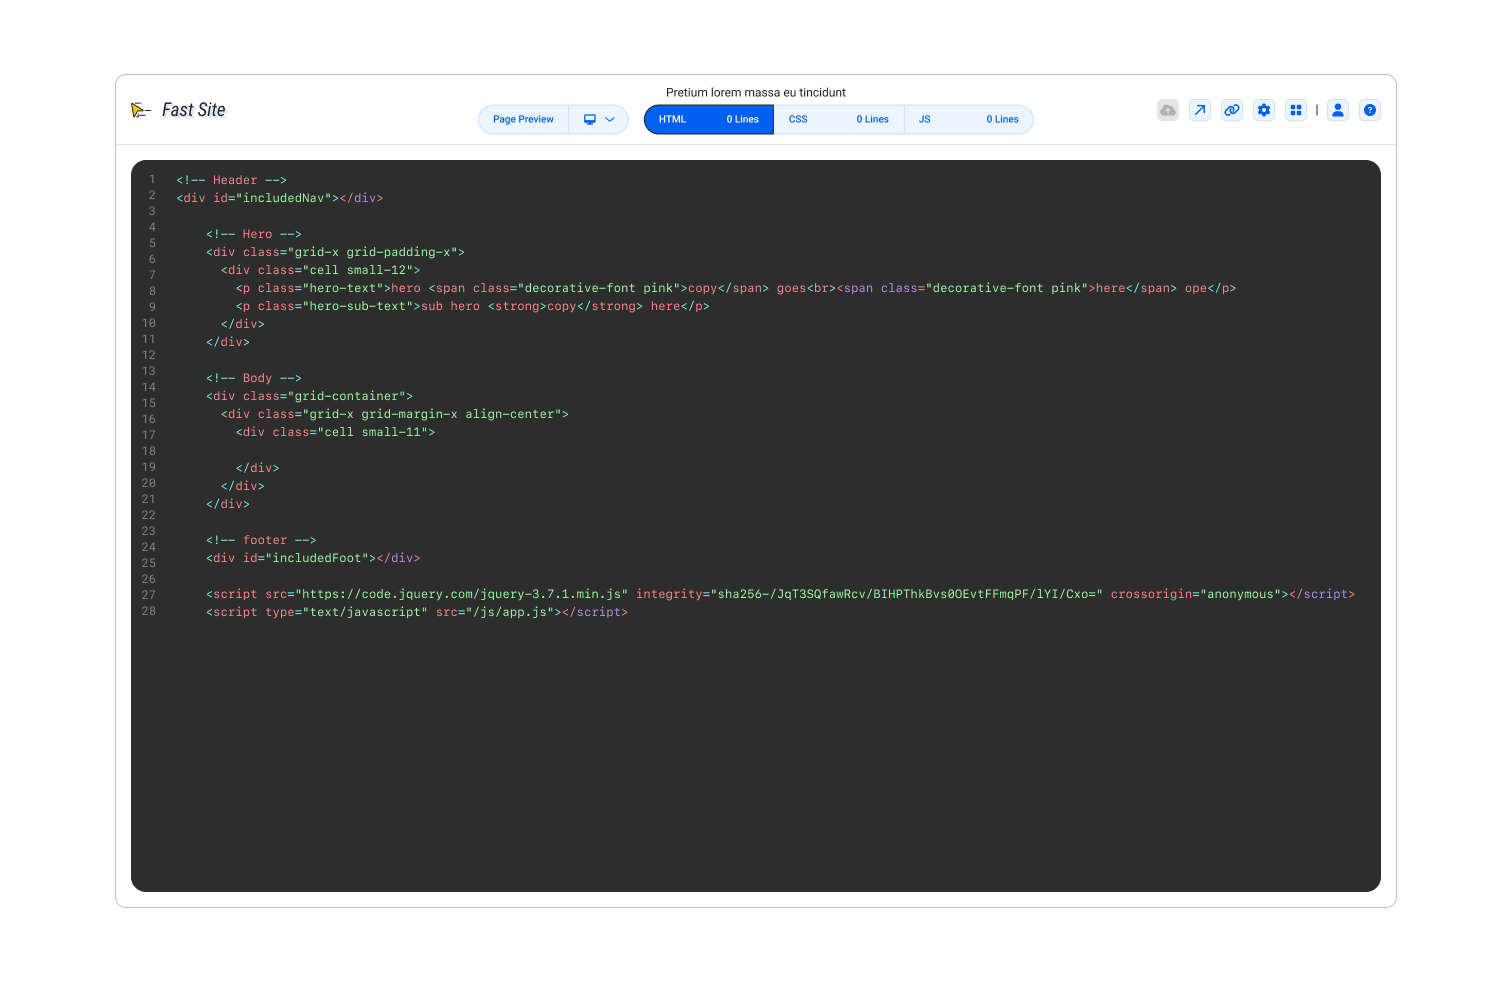Click the '<!-- Header -->' comment line
The image size is (1512, 982).
point(232,180)
